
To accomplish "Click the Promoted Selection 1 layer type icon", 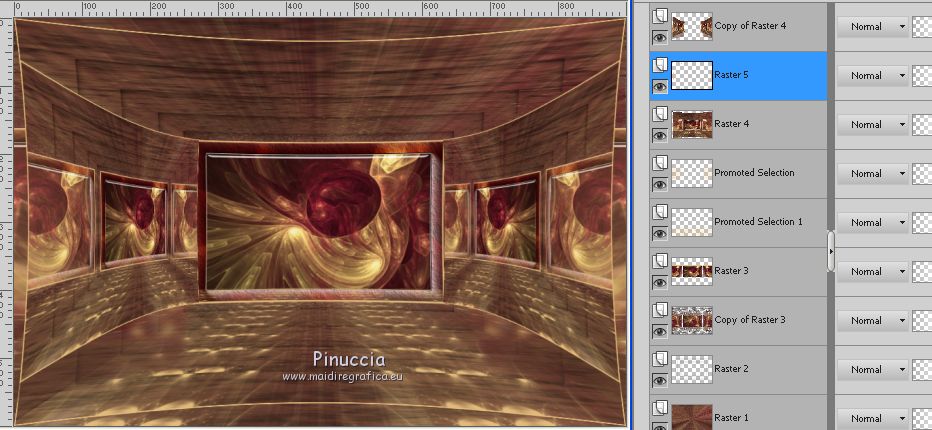I will coord(659,212).
